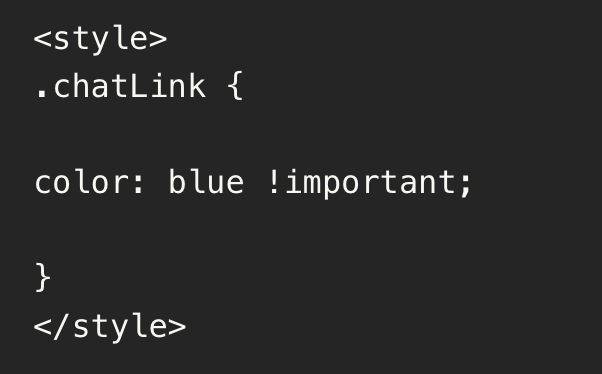Viewport: 602px width, 374px height.
Task: Click the opening curly brace after .chatLink
Action: [x=235, y=86]
